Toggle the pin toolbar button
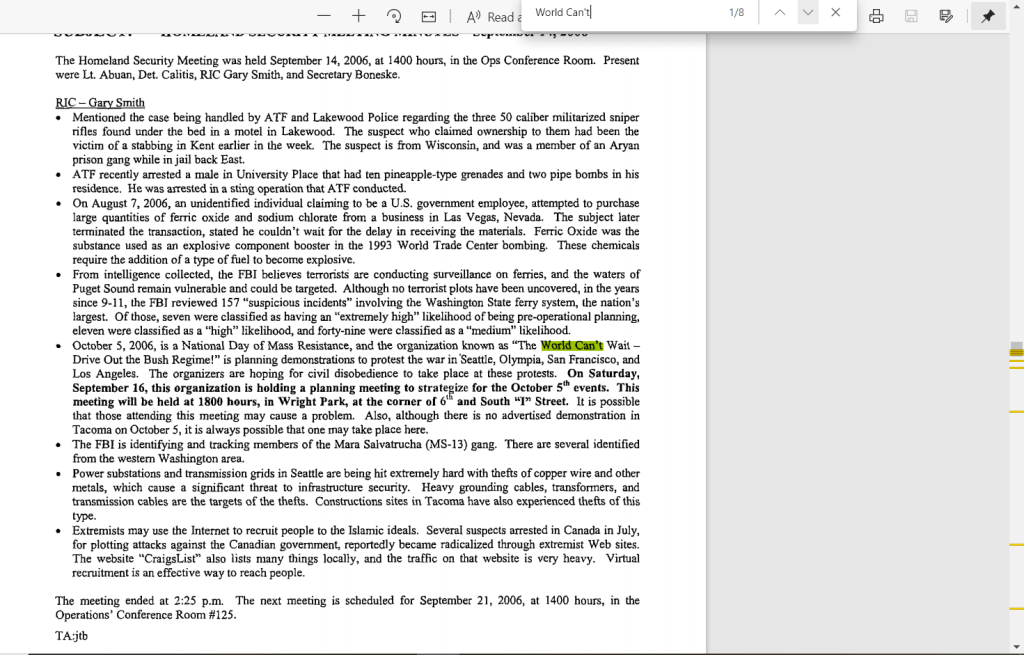 (x=988, y=16)
